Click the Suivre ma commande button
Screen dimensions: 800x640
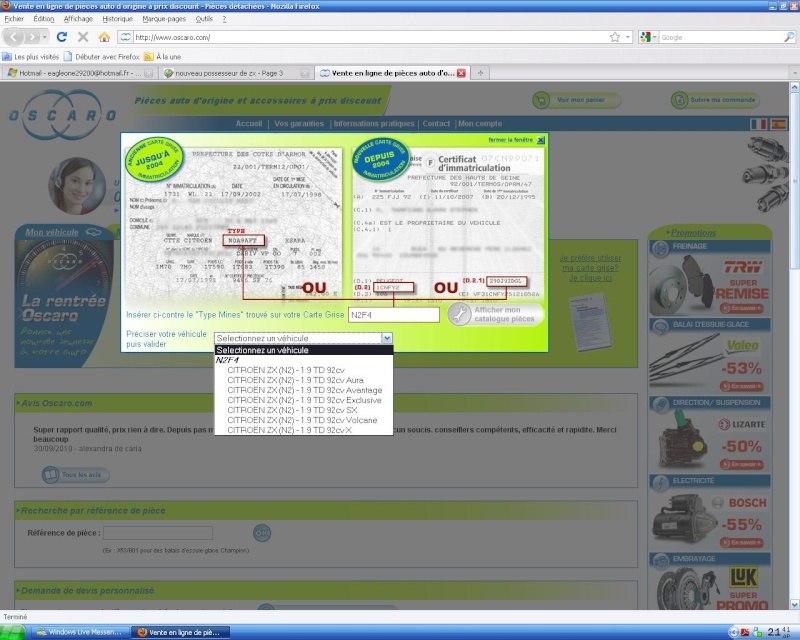pyautogui.click(x=715, y=100)
